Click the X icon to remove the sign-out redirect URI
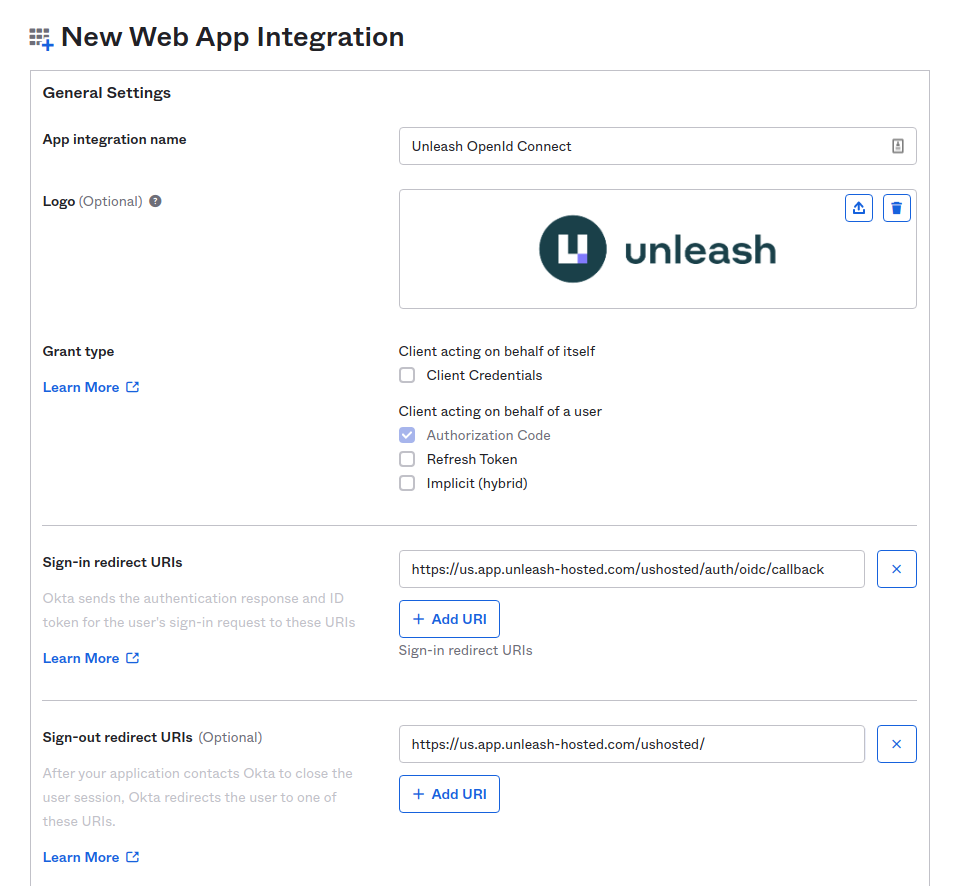953x886 pixels. [x=896, y=743]
